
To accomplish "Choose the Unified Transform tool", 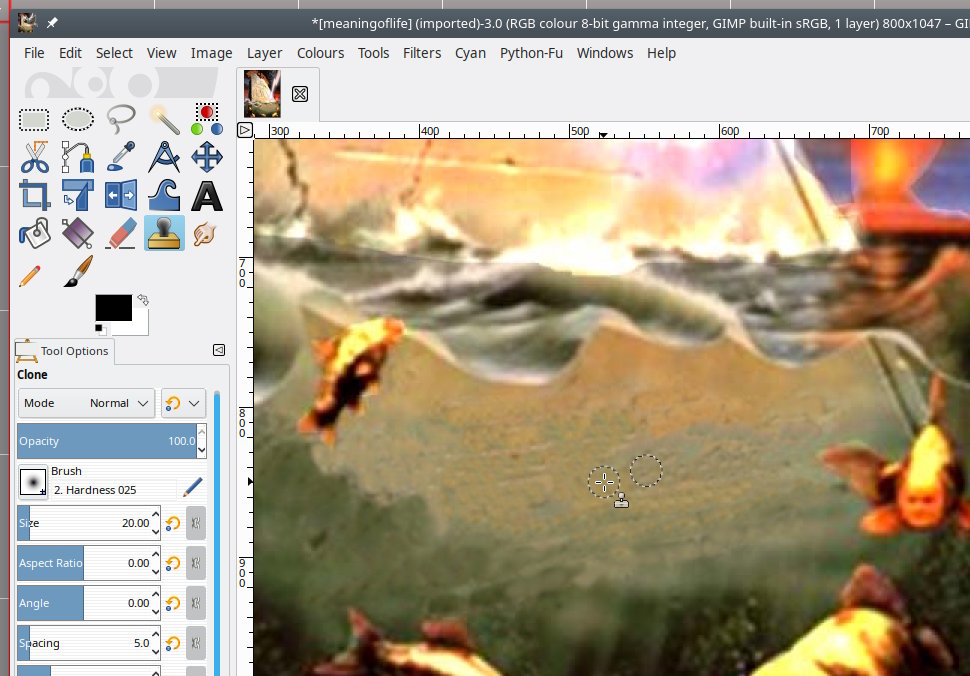I will [x=78, y=195].
